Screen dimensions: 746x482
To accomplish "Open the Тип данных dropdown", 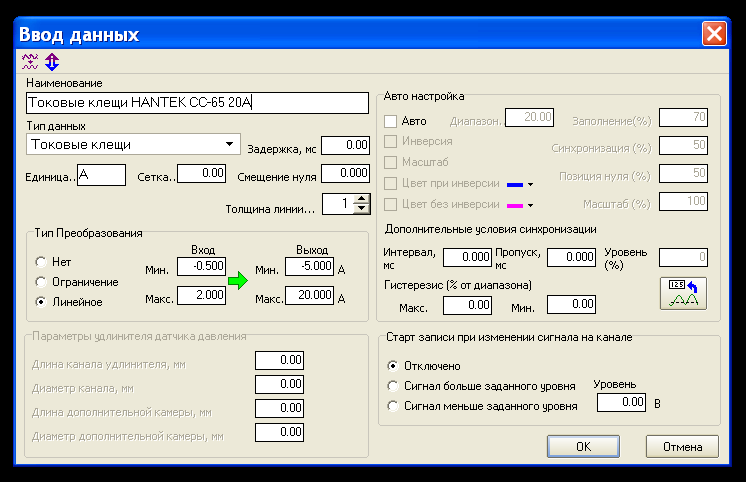I will point(229,144).
